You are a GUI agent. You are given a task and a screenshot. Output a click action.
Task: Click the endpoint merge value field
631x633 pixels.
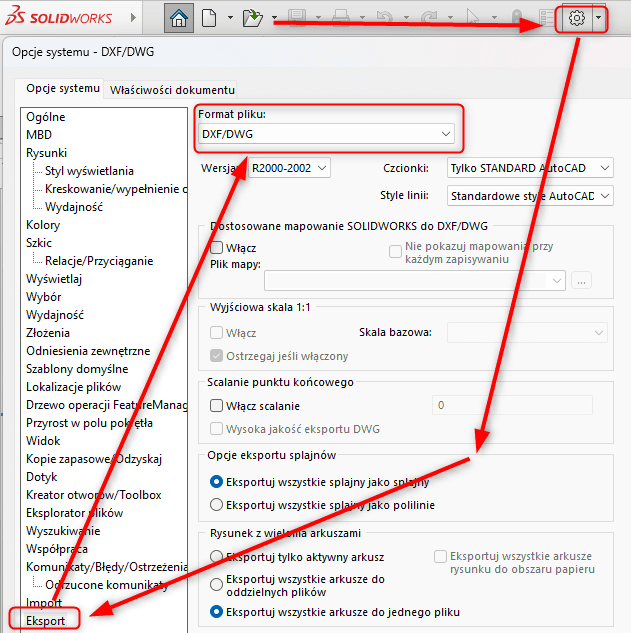(510, 405)
